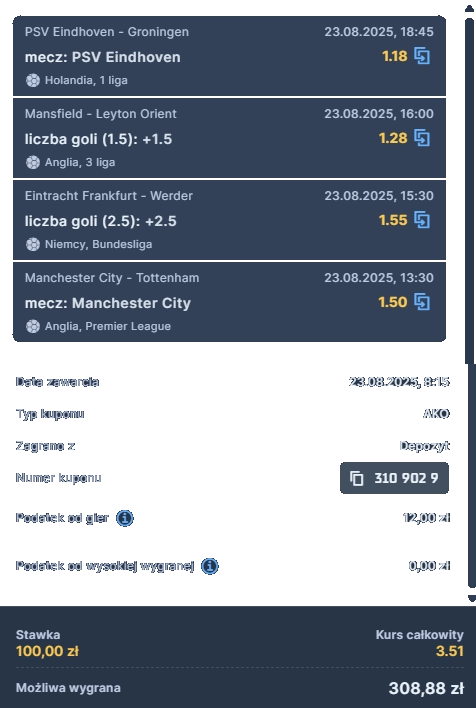Click the Kurs całkowity 3.51 value
This screenshot has height=708, width=476.
coord(450,651)
